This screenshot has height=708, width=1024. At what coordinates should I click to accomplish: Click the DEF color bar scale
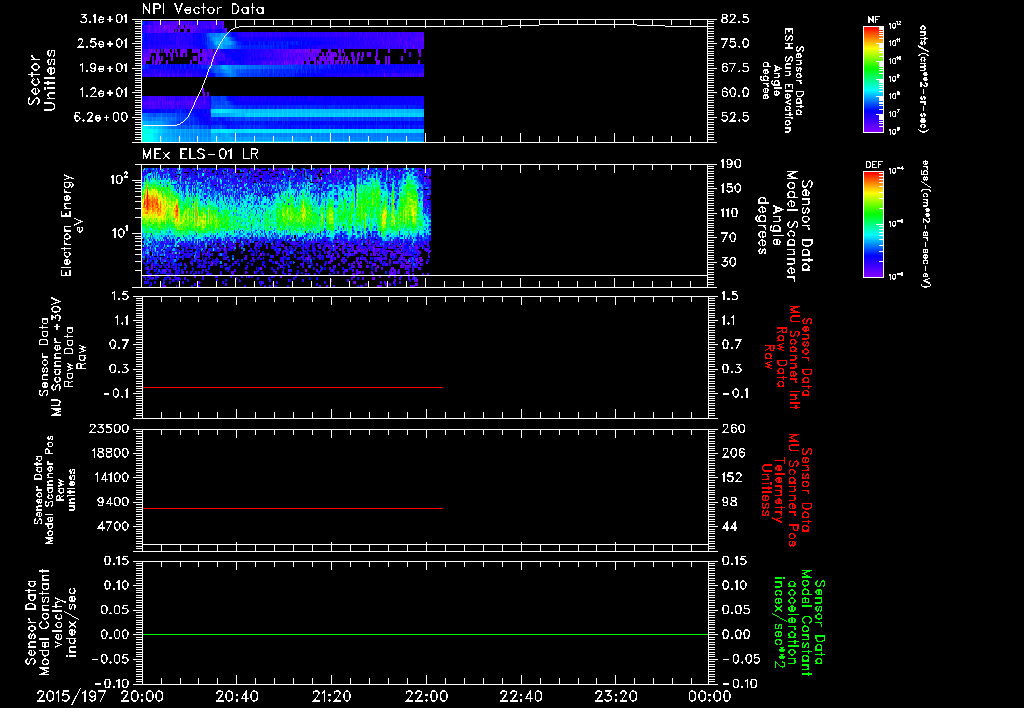click(873, 224)
